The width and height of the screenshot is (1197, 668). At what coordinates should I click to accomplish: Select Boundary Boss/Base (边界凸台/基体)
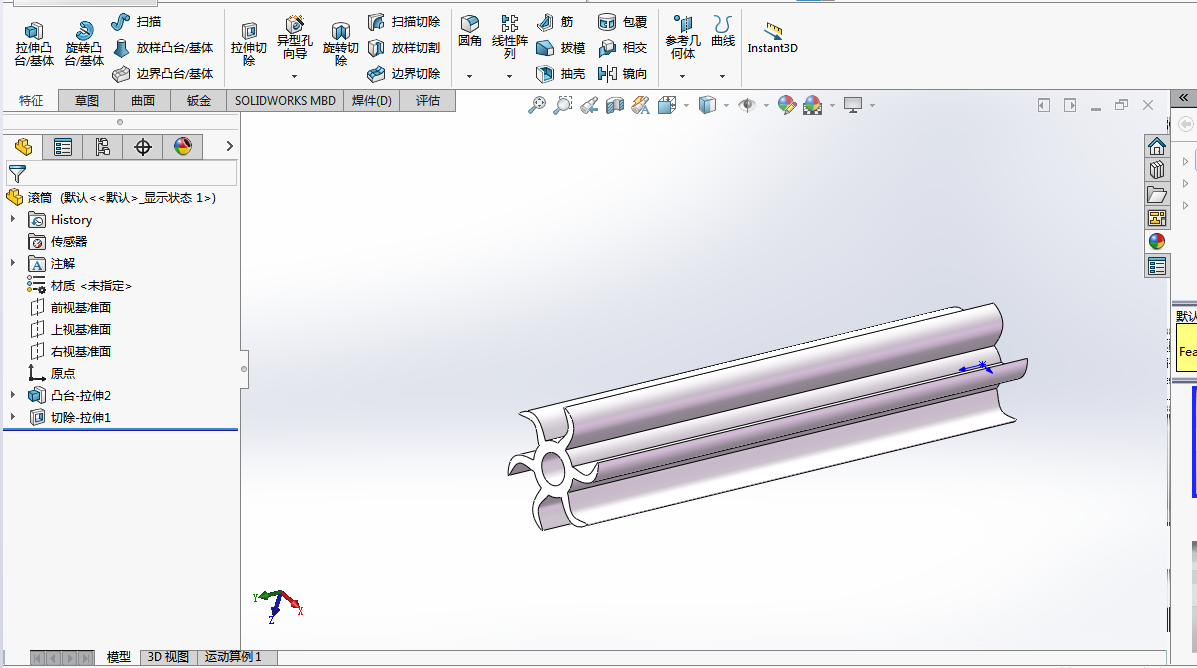pos(163,74)
